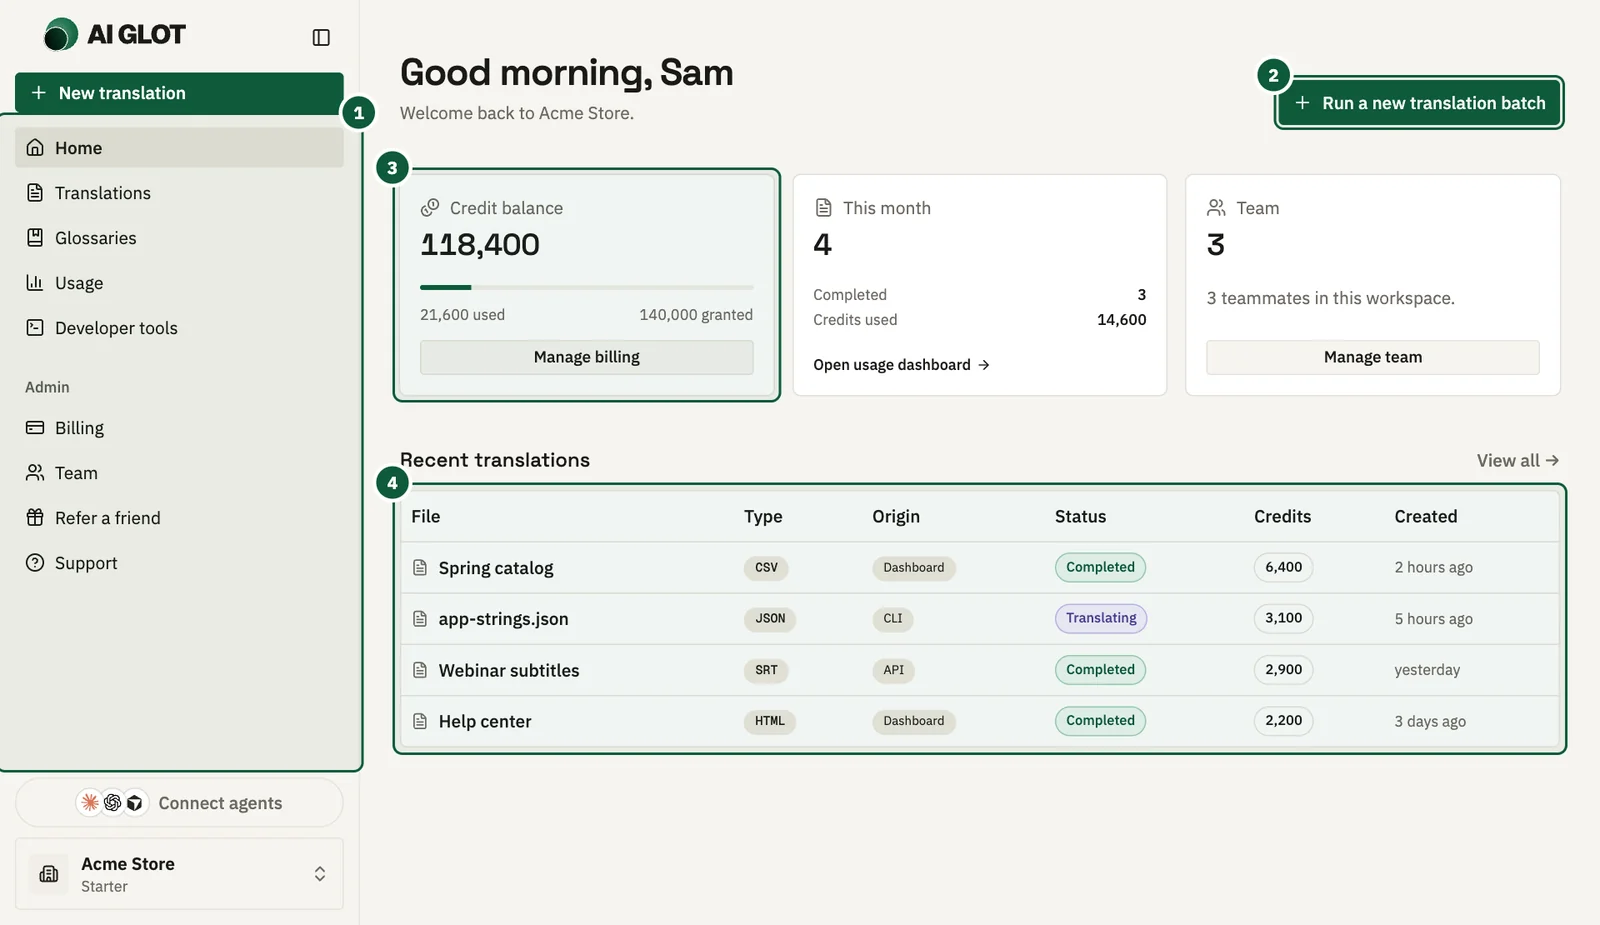Click the API origin badge
The image size is (1600, 925).
pos(893,670)
